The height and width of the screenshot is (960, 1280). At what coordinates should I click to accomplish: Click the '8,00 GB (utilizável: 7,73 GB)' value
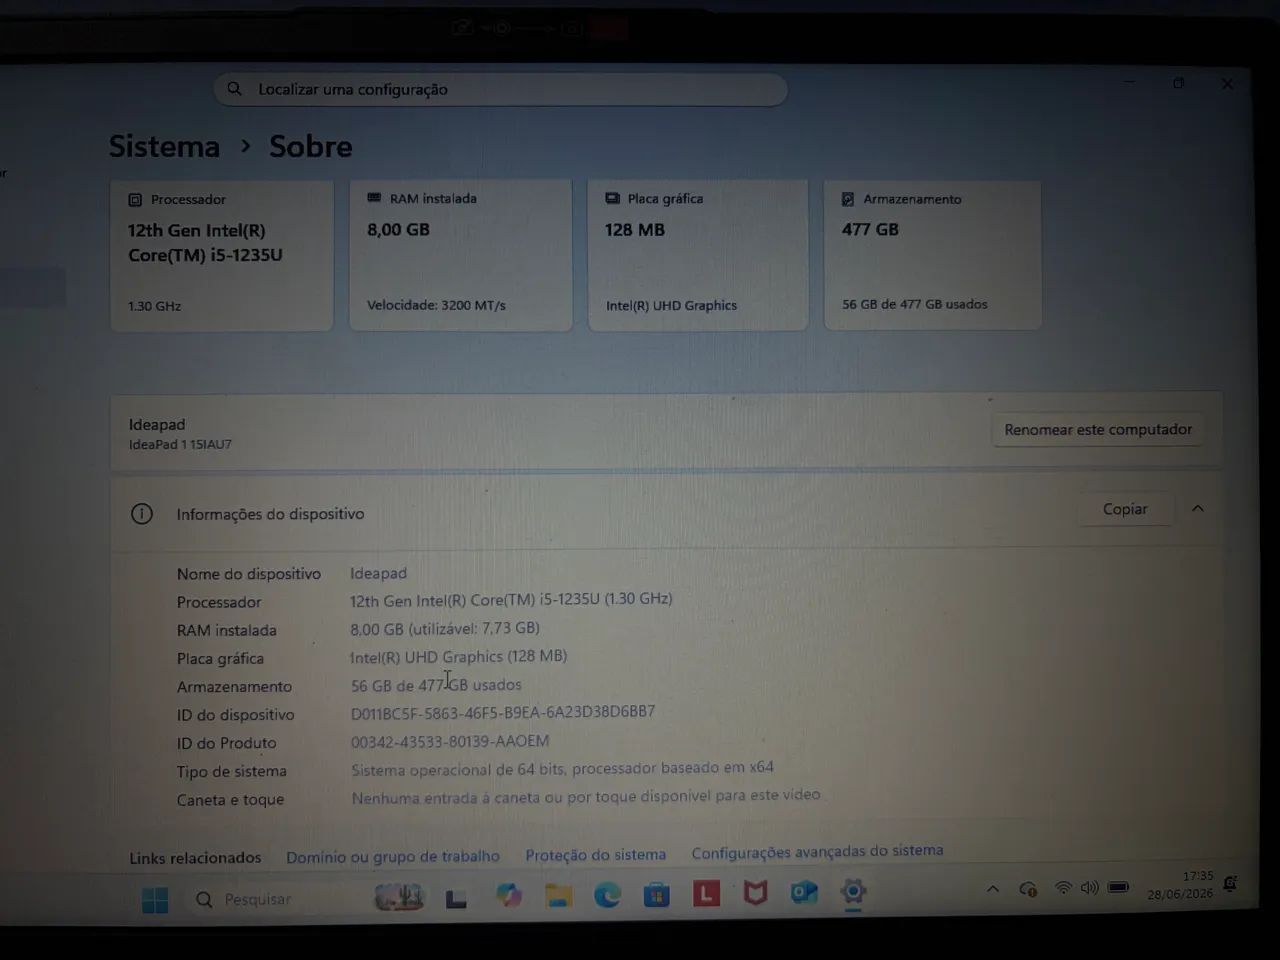click(445, 628)
